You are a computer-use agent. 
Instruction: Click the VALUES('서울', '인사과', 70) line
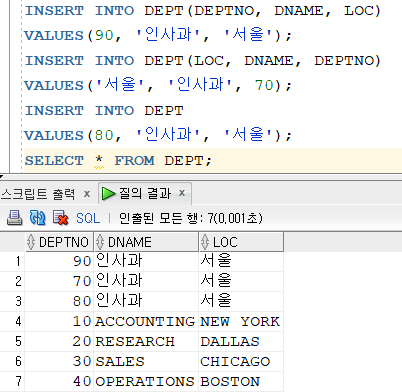click(x=158, y=85)
